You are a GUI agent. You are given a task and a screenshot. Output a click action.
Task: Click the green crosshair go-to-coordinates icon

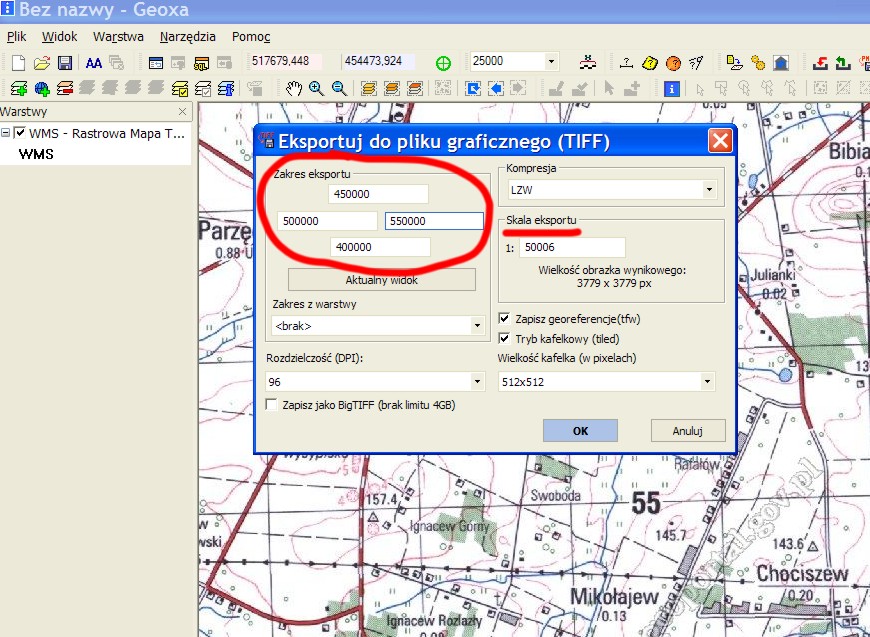click(444, 62)
